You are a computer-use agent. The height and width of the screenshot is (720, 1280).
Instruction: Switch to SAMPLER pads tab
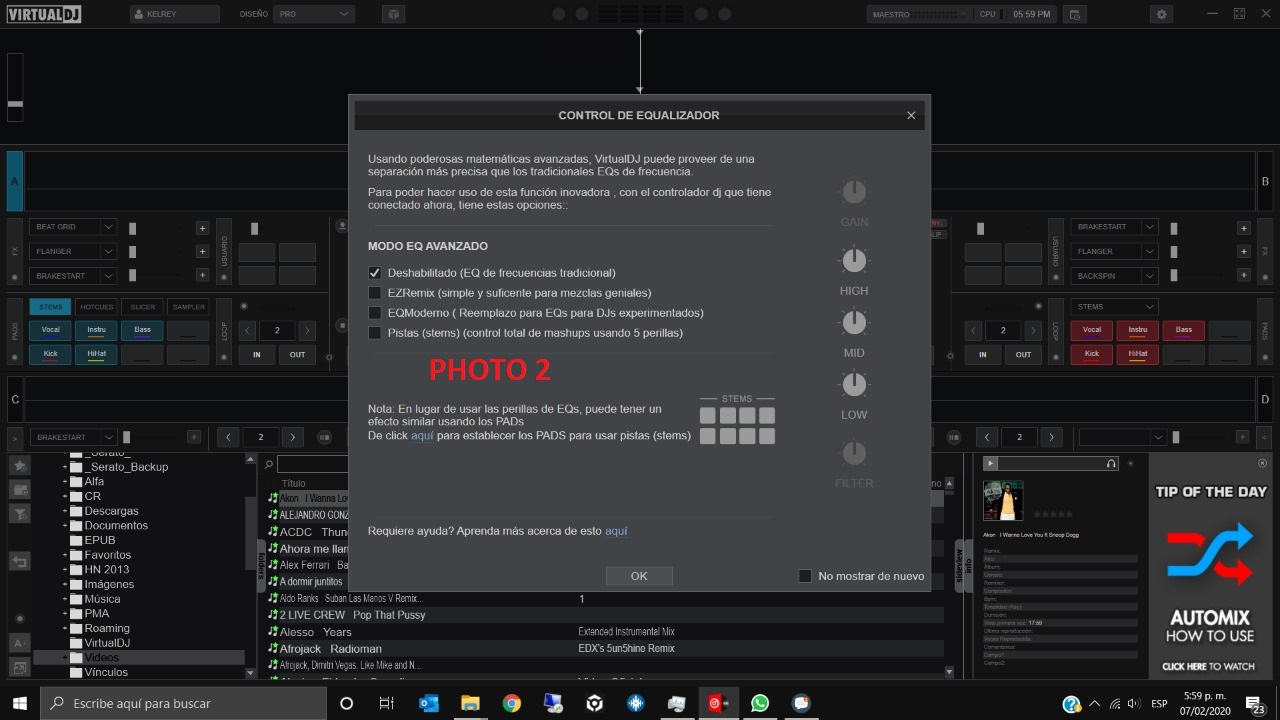(x=188, y=307)
